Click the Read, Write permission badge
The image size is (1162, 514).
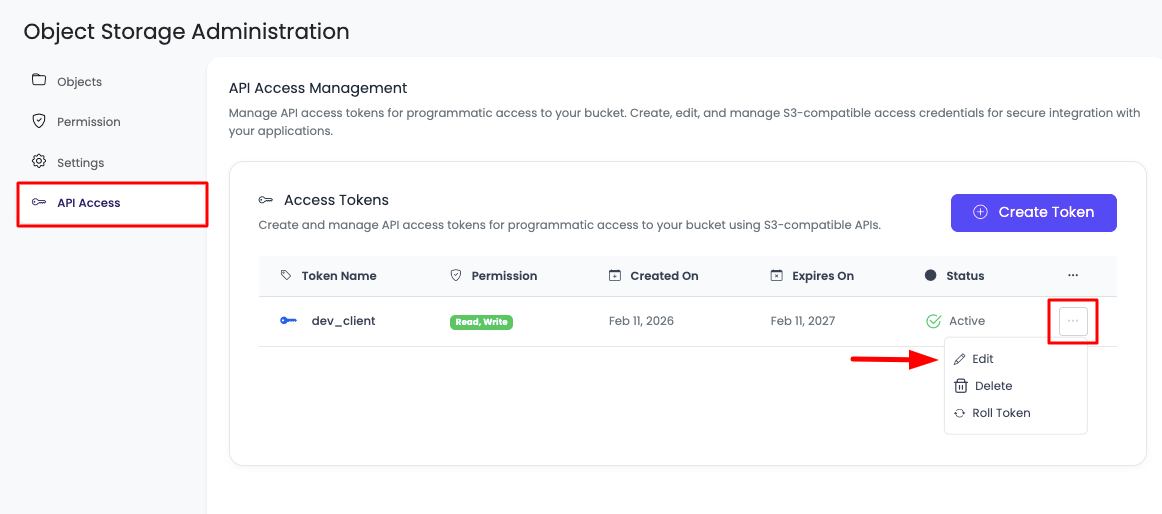point(481,322)
